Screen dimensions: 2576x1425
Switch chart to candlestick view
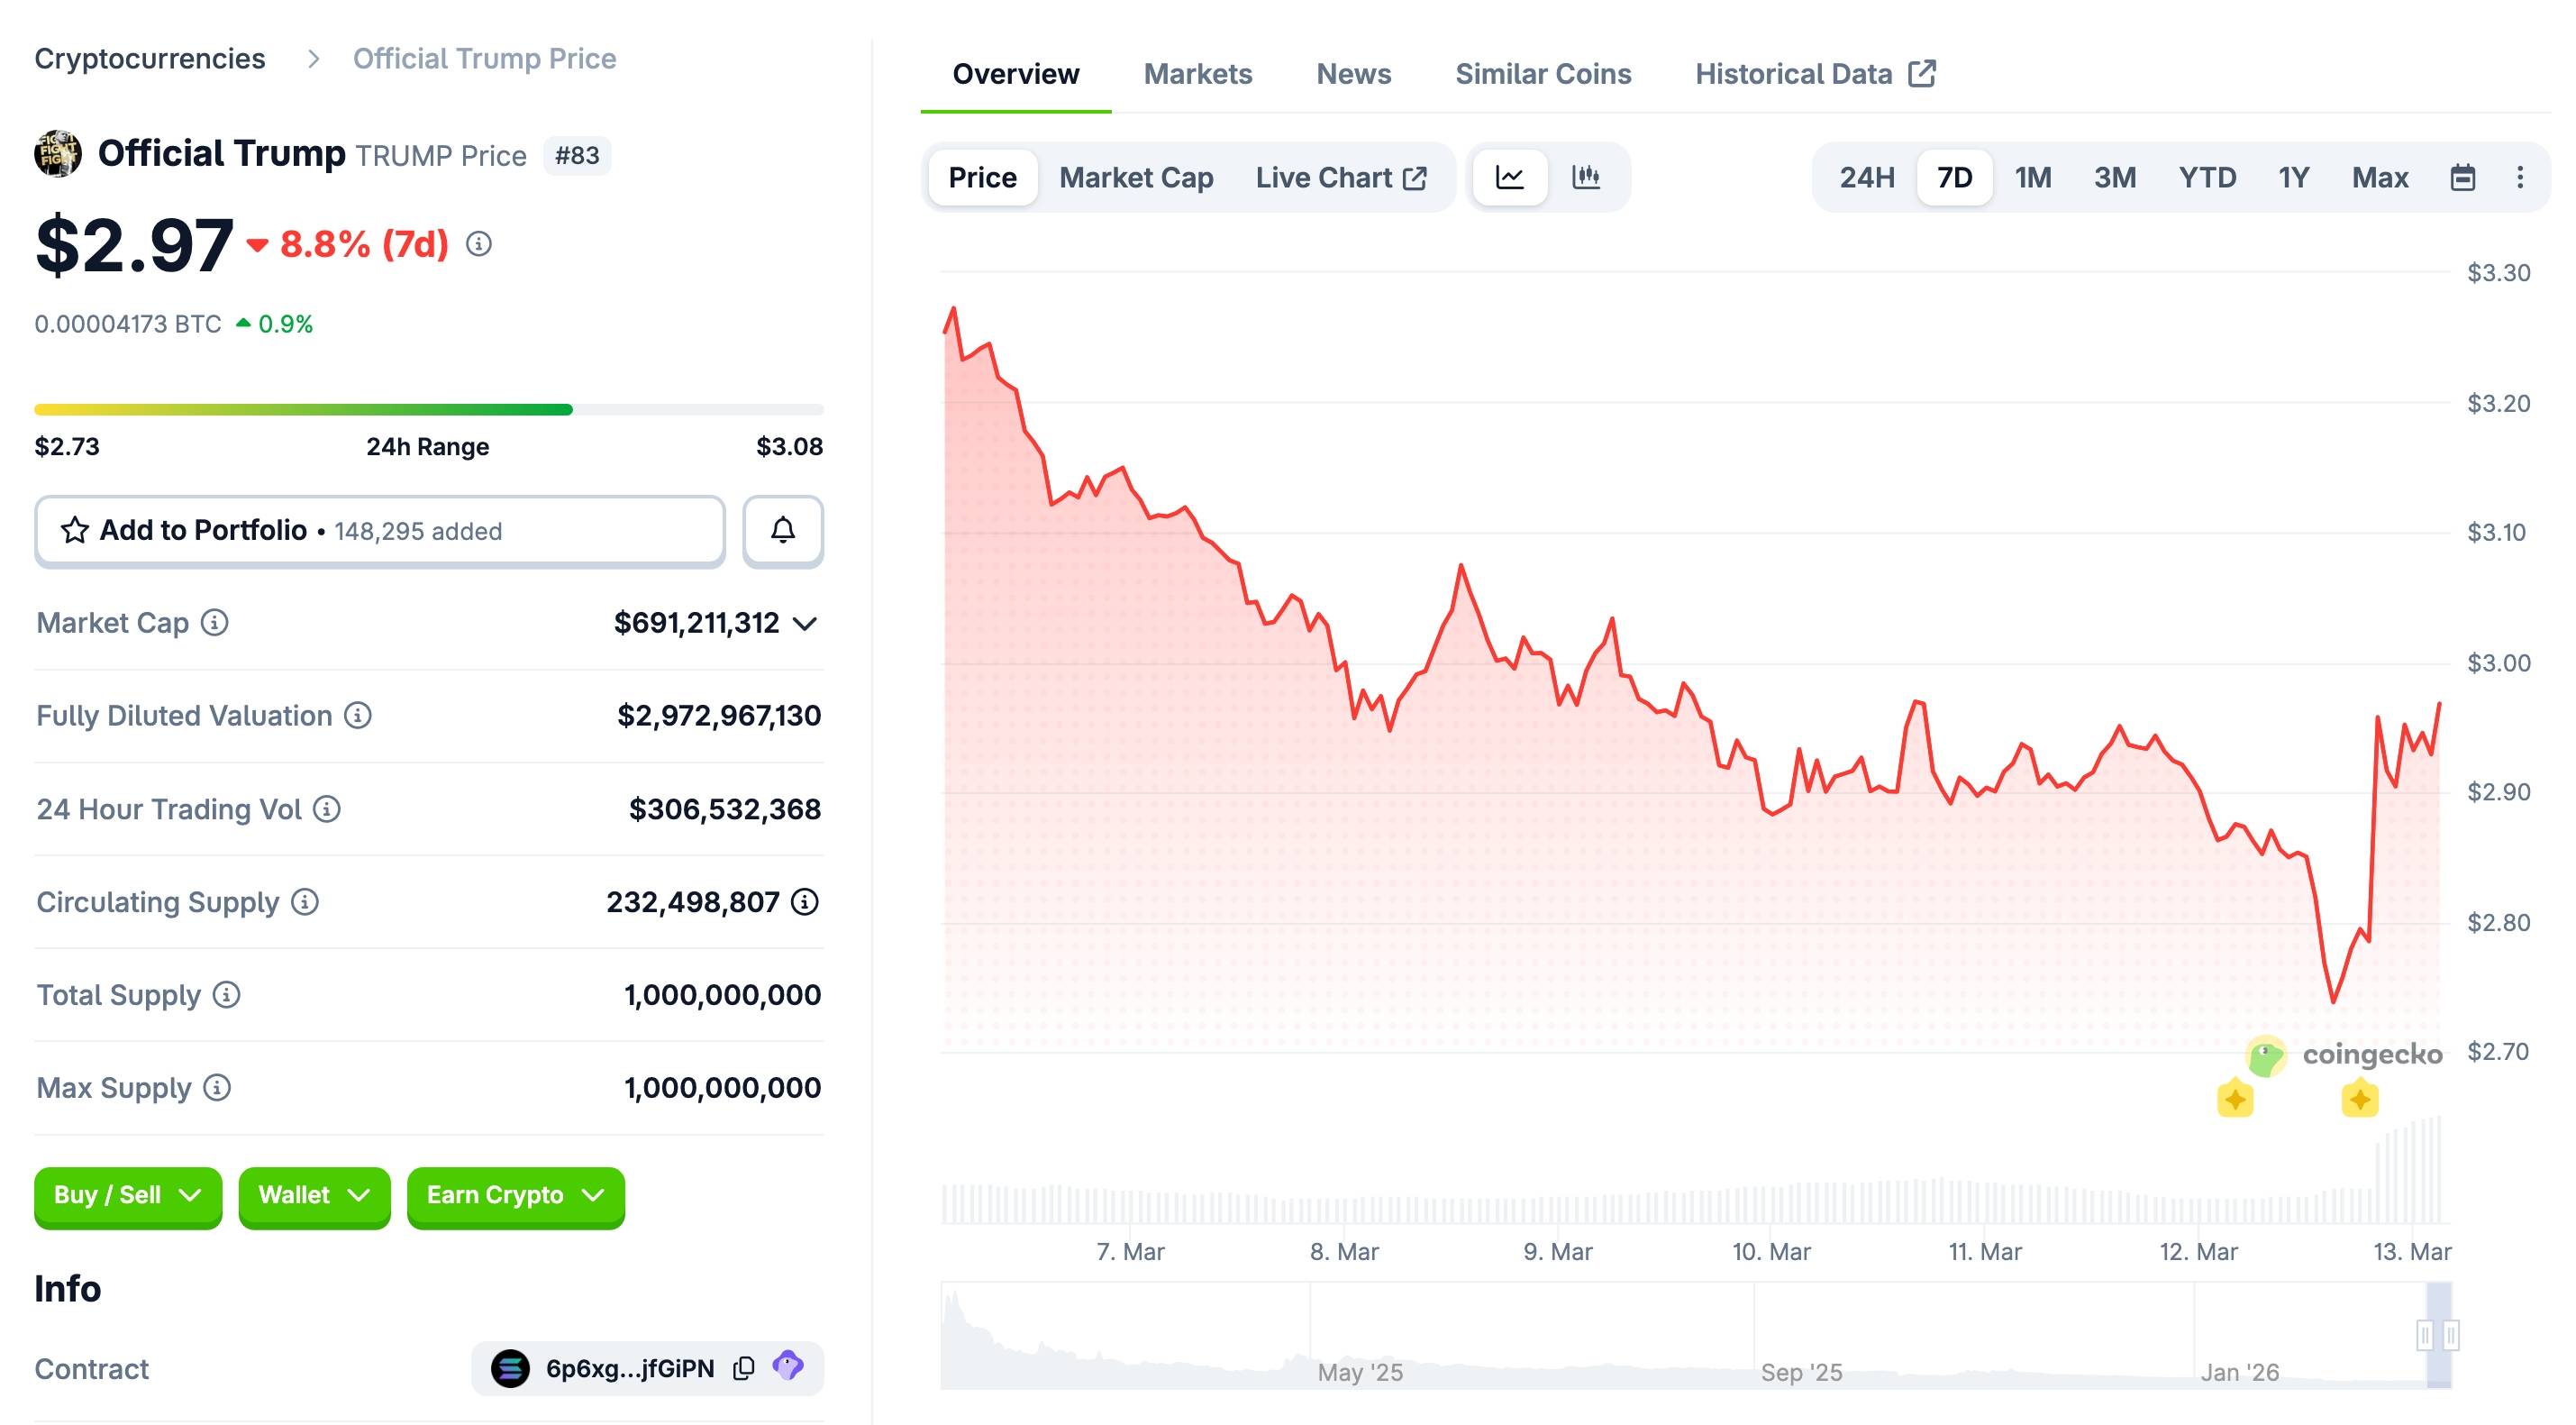(x=1588, y=177)
